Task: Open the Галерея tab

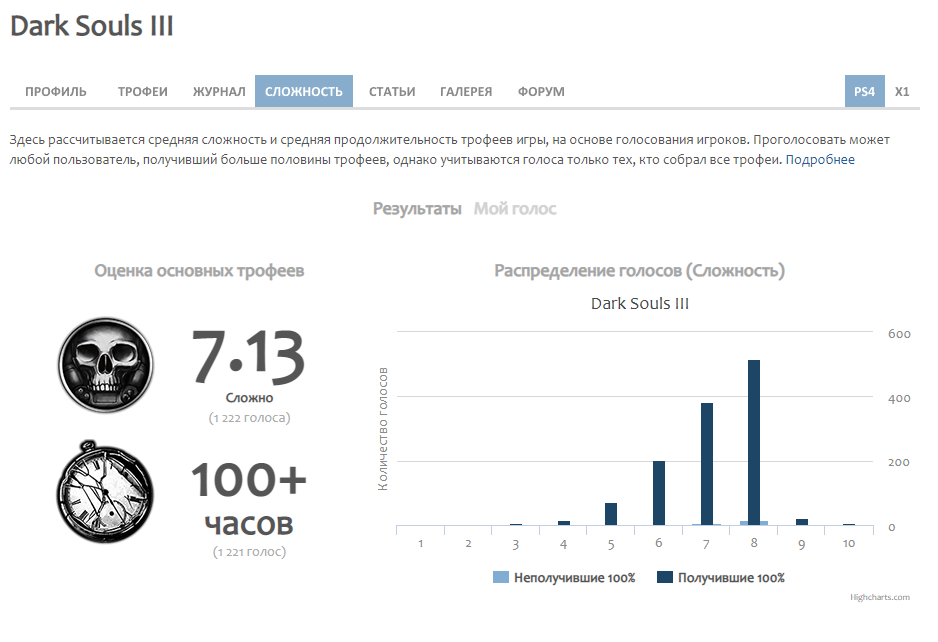Action: pos(466,91)
